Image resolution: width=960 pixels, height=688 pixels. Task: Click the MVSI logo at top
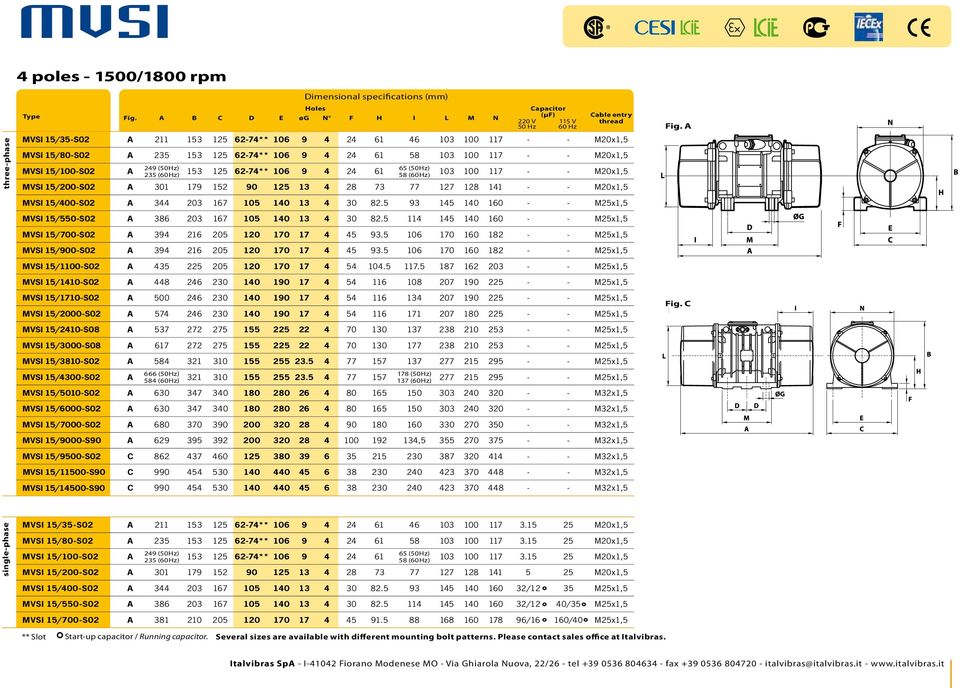(x=94, y=23)
